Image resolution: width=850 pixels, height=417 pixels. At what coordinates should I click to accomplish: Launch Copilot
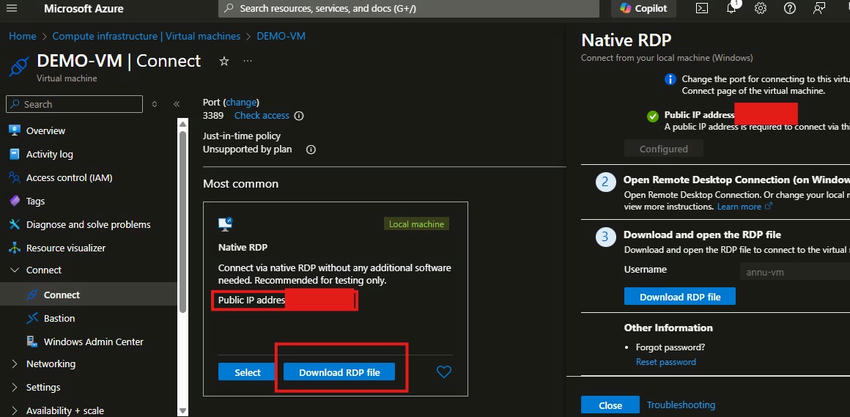tap(643, 8)
